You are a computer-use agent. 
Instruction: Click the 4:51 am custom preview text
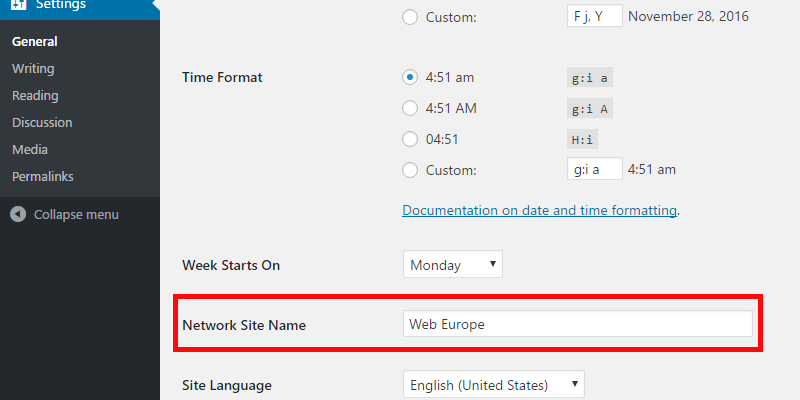[x=652, y=169]
